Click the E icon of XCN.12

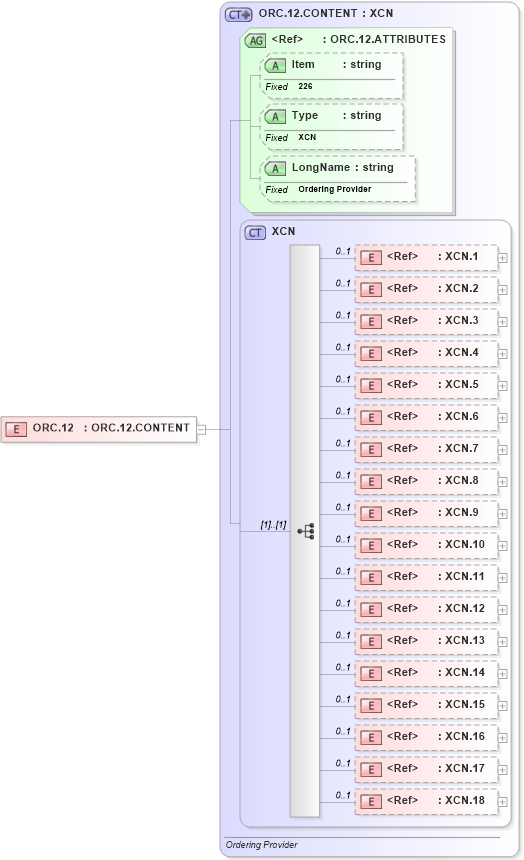tap(371, 610)
